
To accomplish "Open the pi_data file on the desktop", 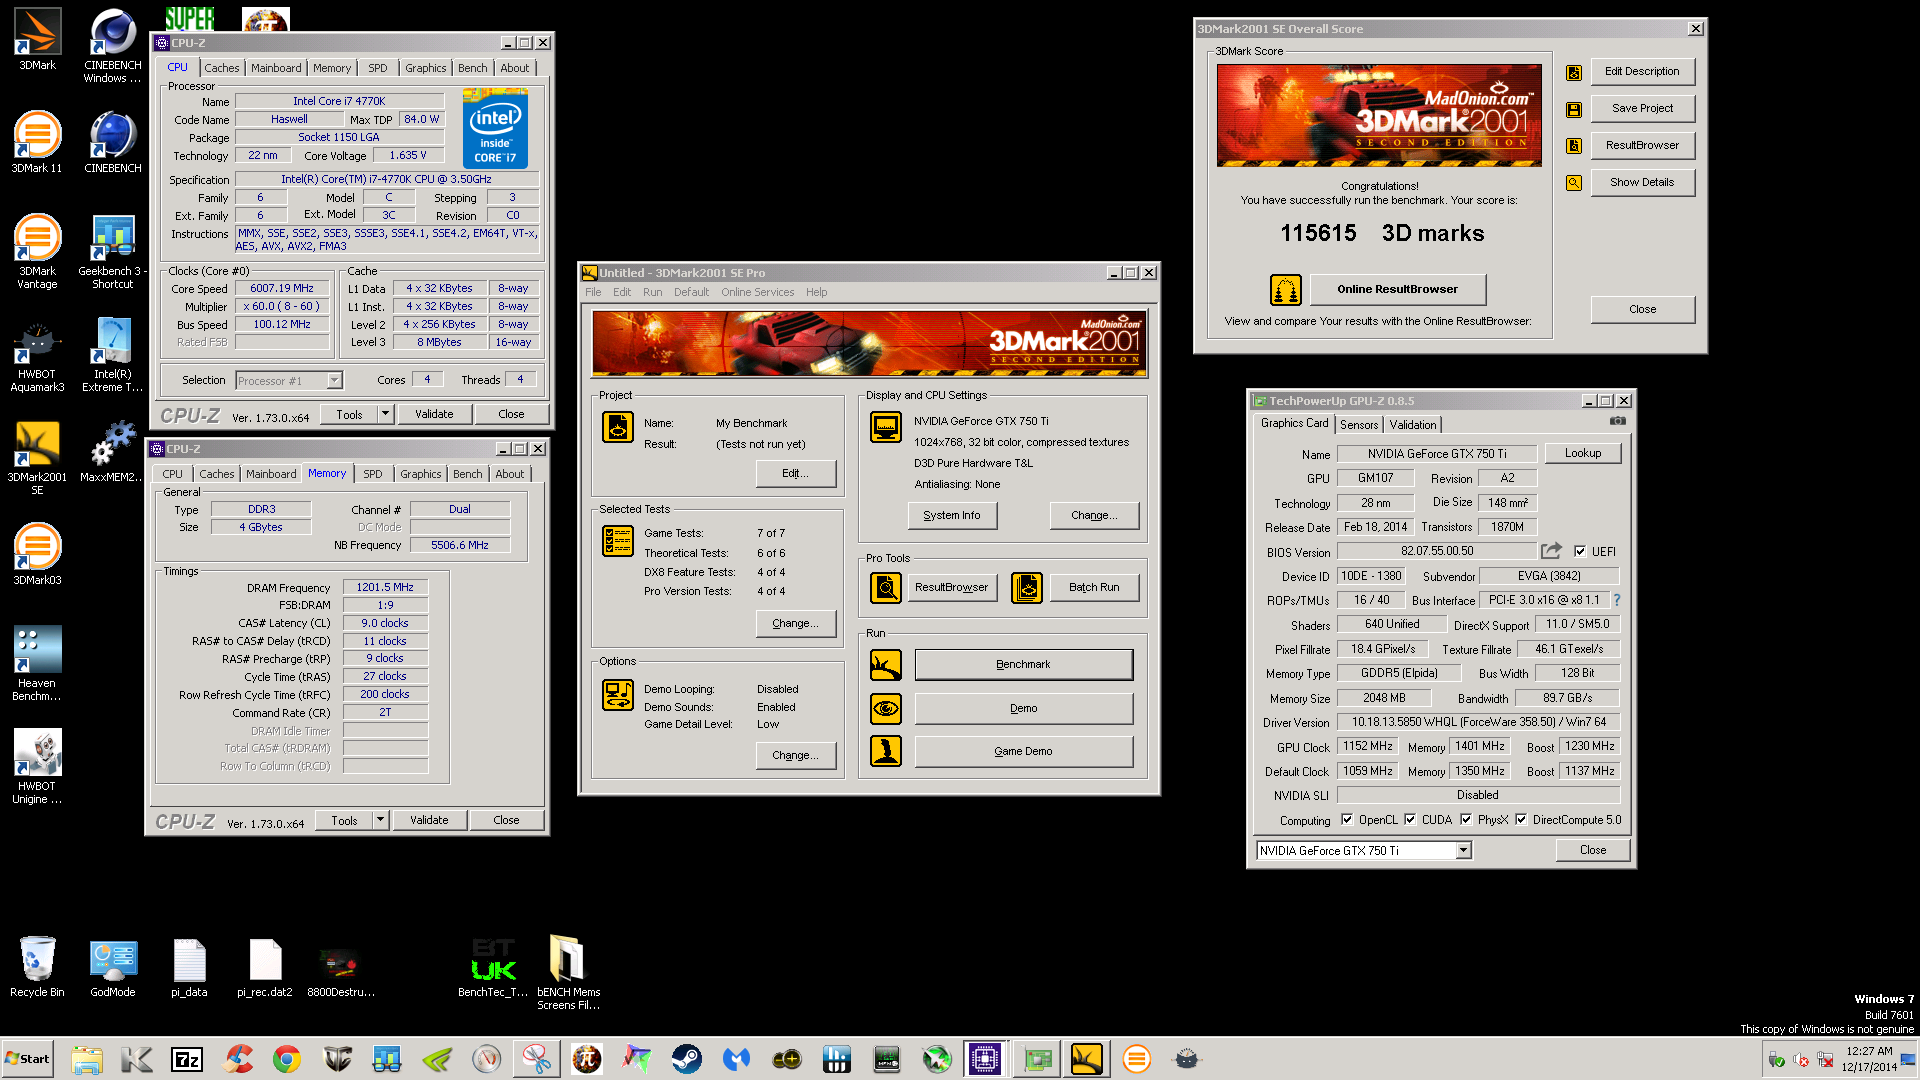I will (x=189, y=968).
